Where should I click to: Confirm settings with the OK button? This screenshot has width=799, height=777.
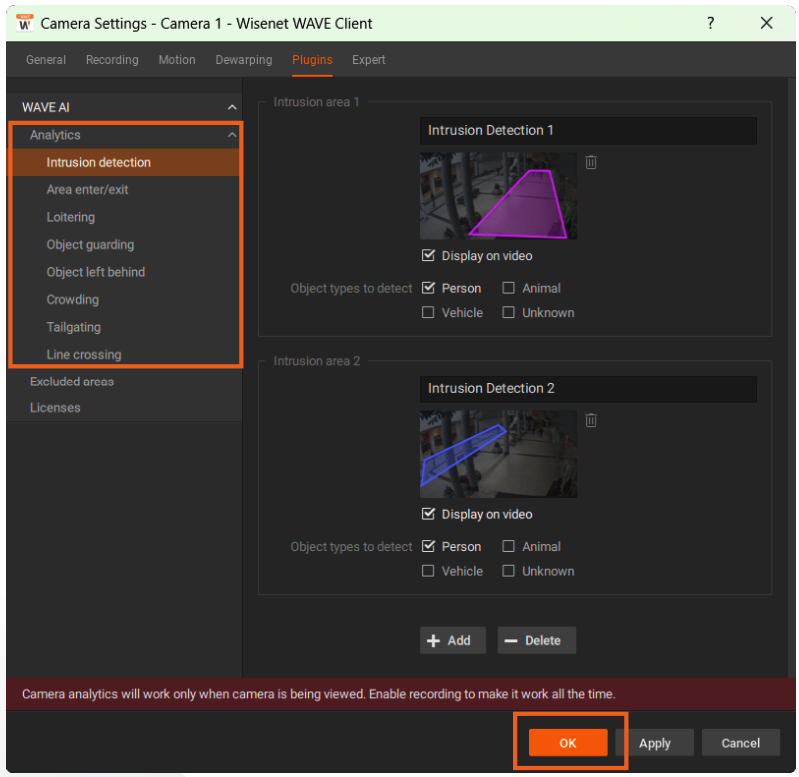(568, 743)
